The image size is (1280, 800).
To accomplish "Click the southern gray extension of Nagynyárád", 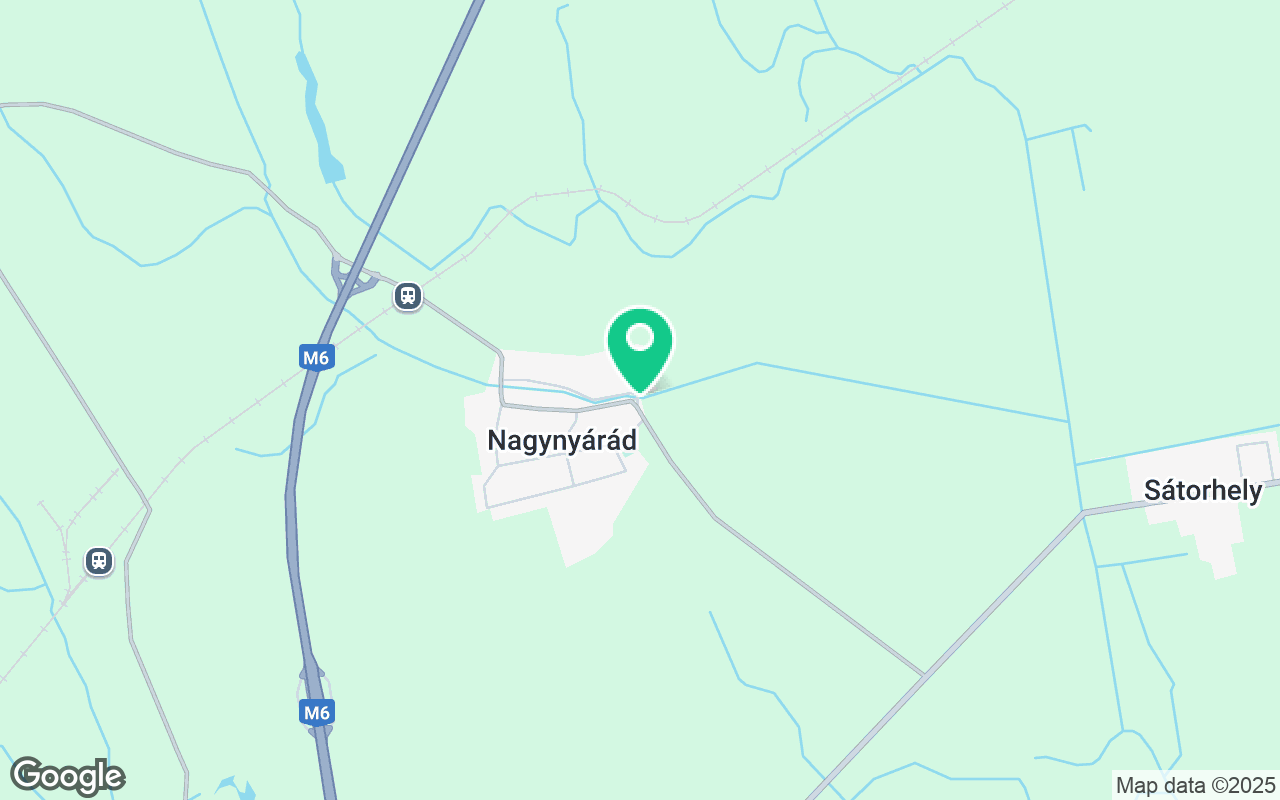I will [590, 525].
